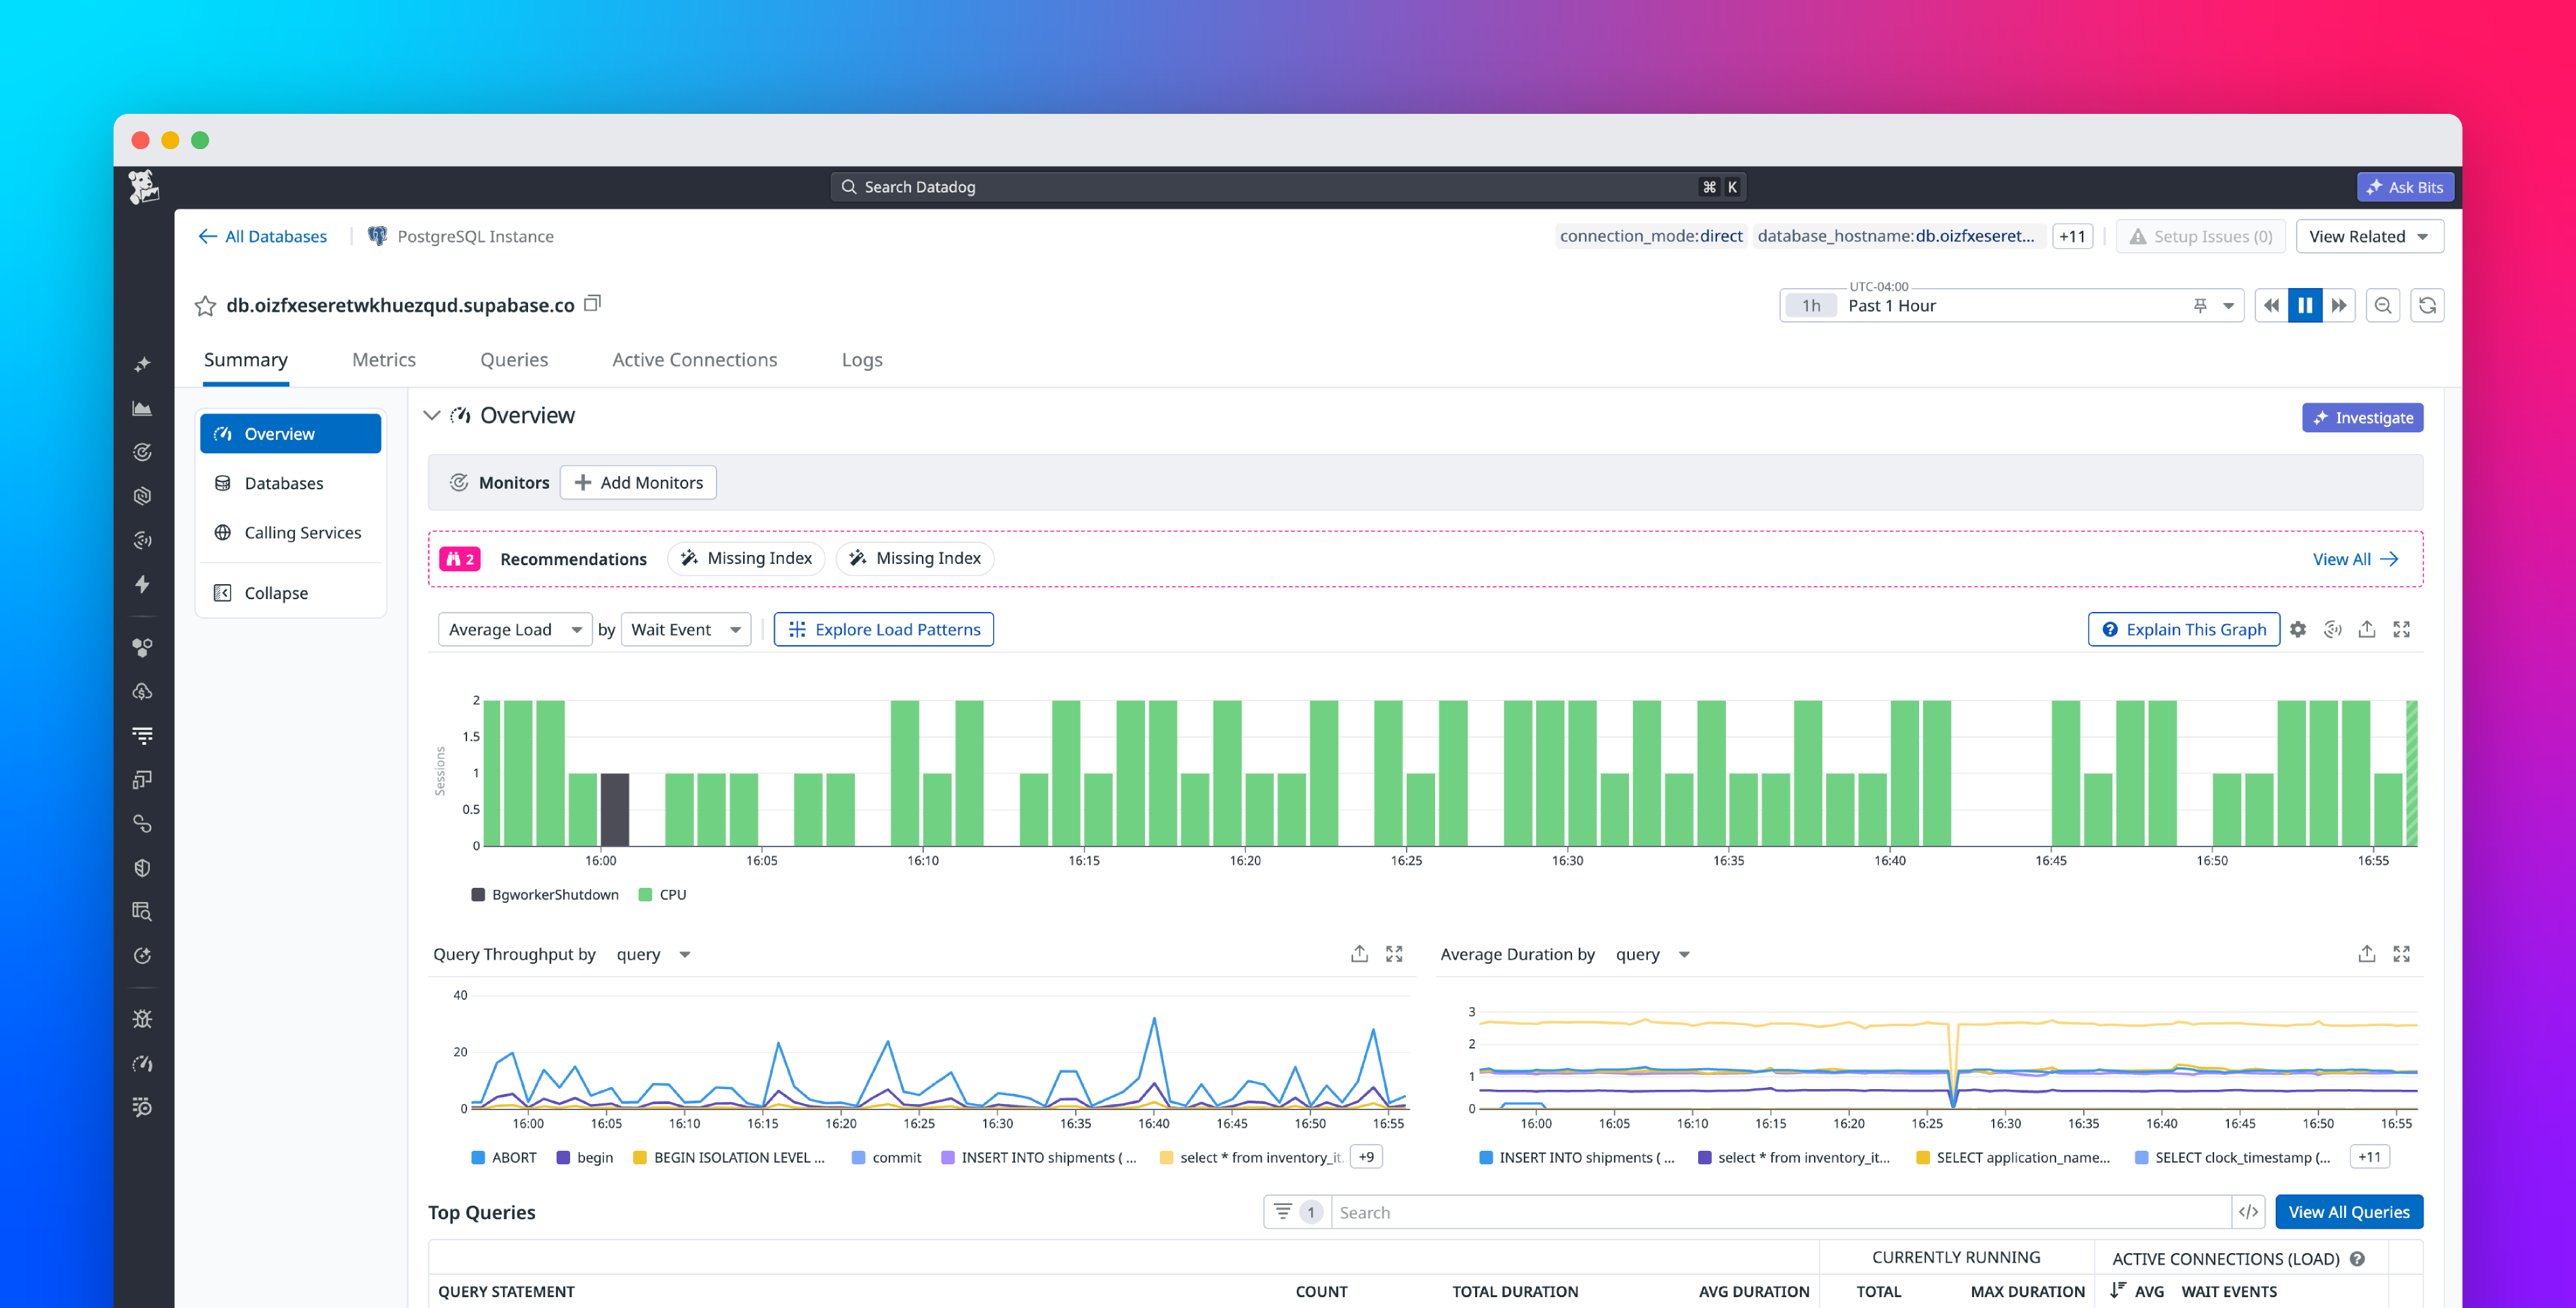Viewport: 2576px width, 1308px height.
Task: Toggle ABORT legend swatch in throughput graph
Action: [478, 1158]
